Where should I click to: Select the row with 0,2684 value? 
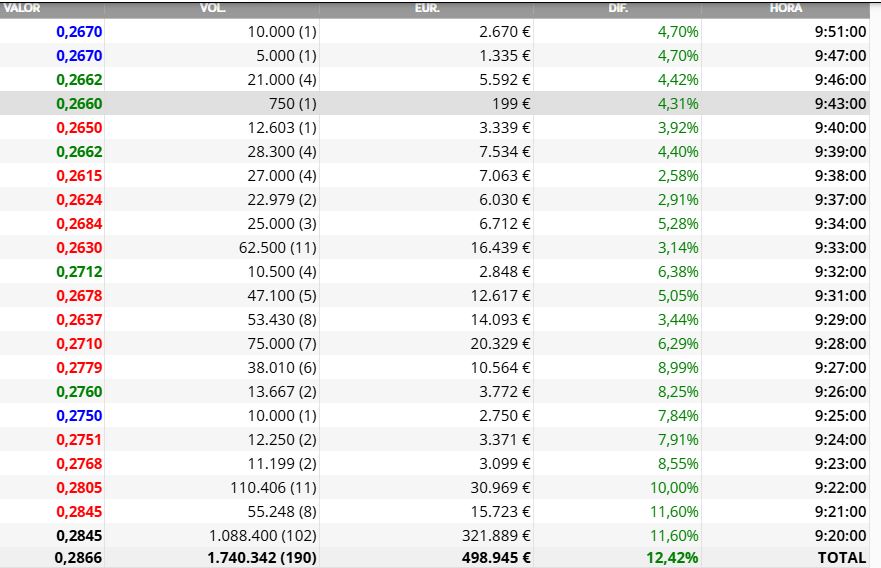point(434,224)
